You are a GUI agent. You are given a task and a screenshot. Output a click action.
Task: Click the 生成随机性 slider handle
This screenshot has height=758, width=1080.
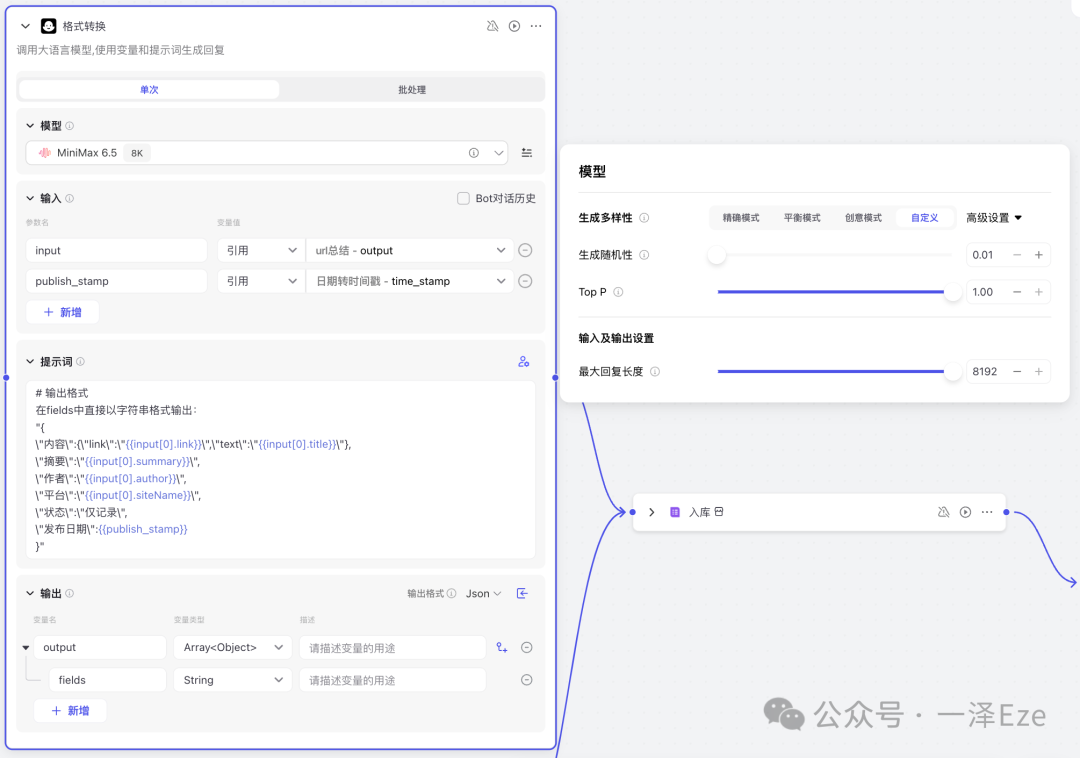pos(717,255)
